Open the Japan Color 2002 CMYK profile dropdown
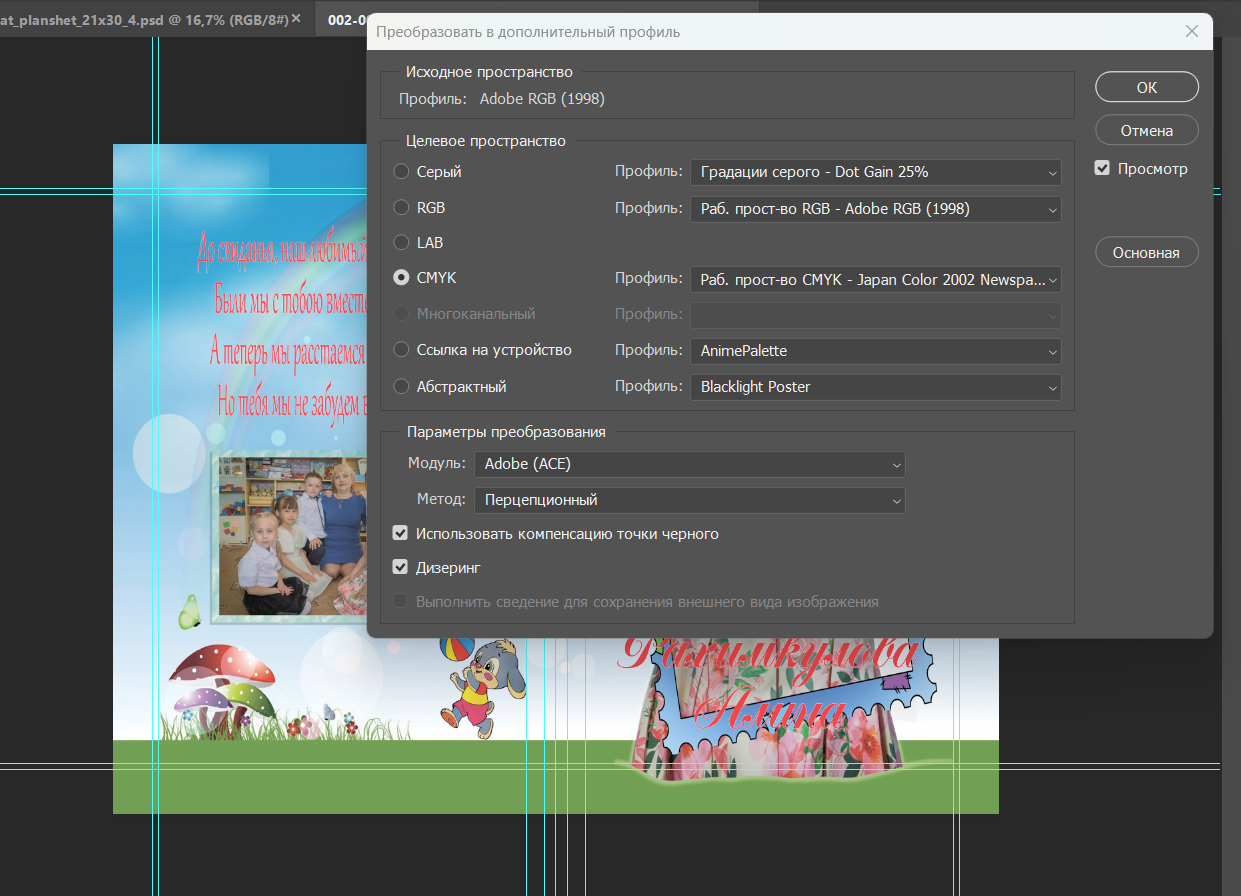 pyautogui.click(x=875, y=280)
